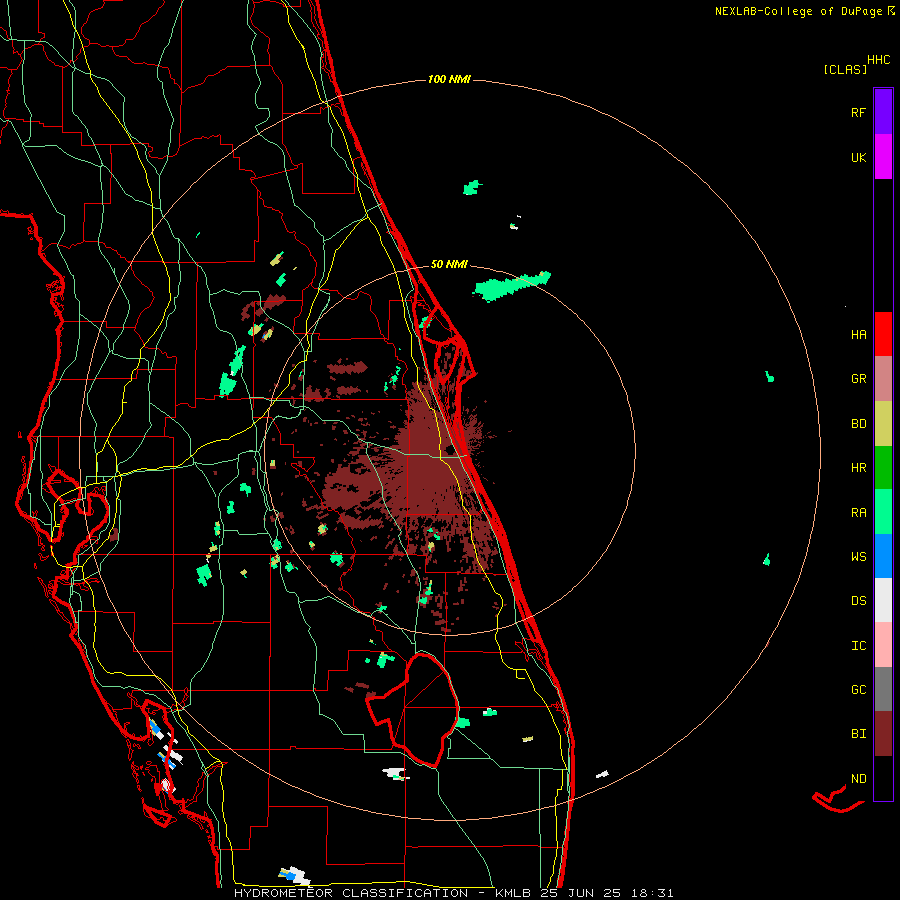Click the magenta UK legend color swatch

coord(883,157)
